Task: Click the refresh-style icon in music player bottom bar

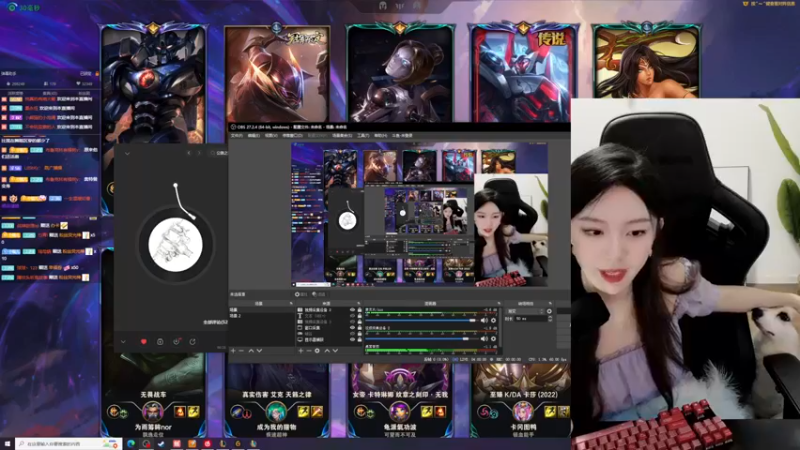Action: (192, 341)
